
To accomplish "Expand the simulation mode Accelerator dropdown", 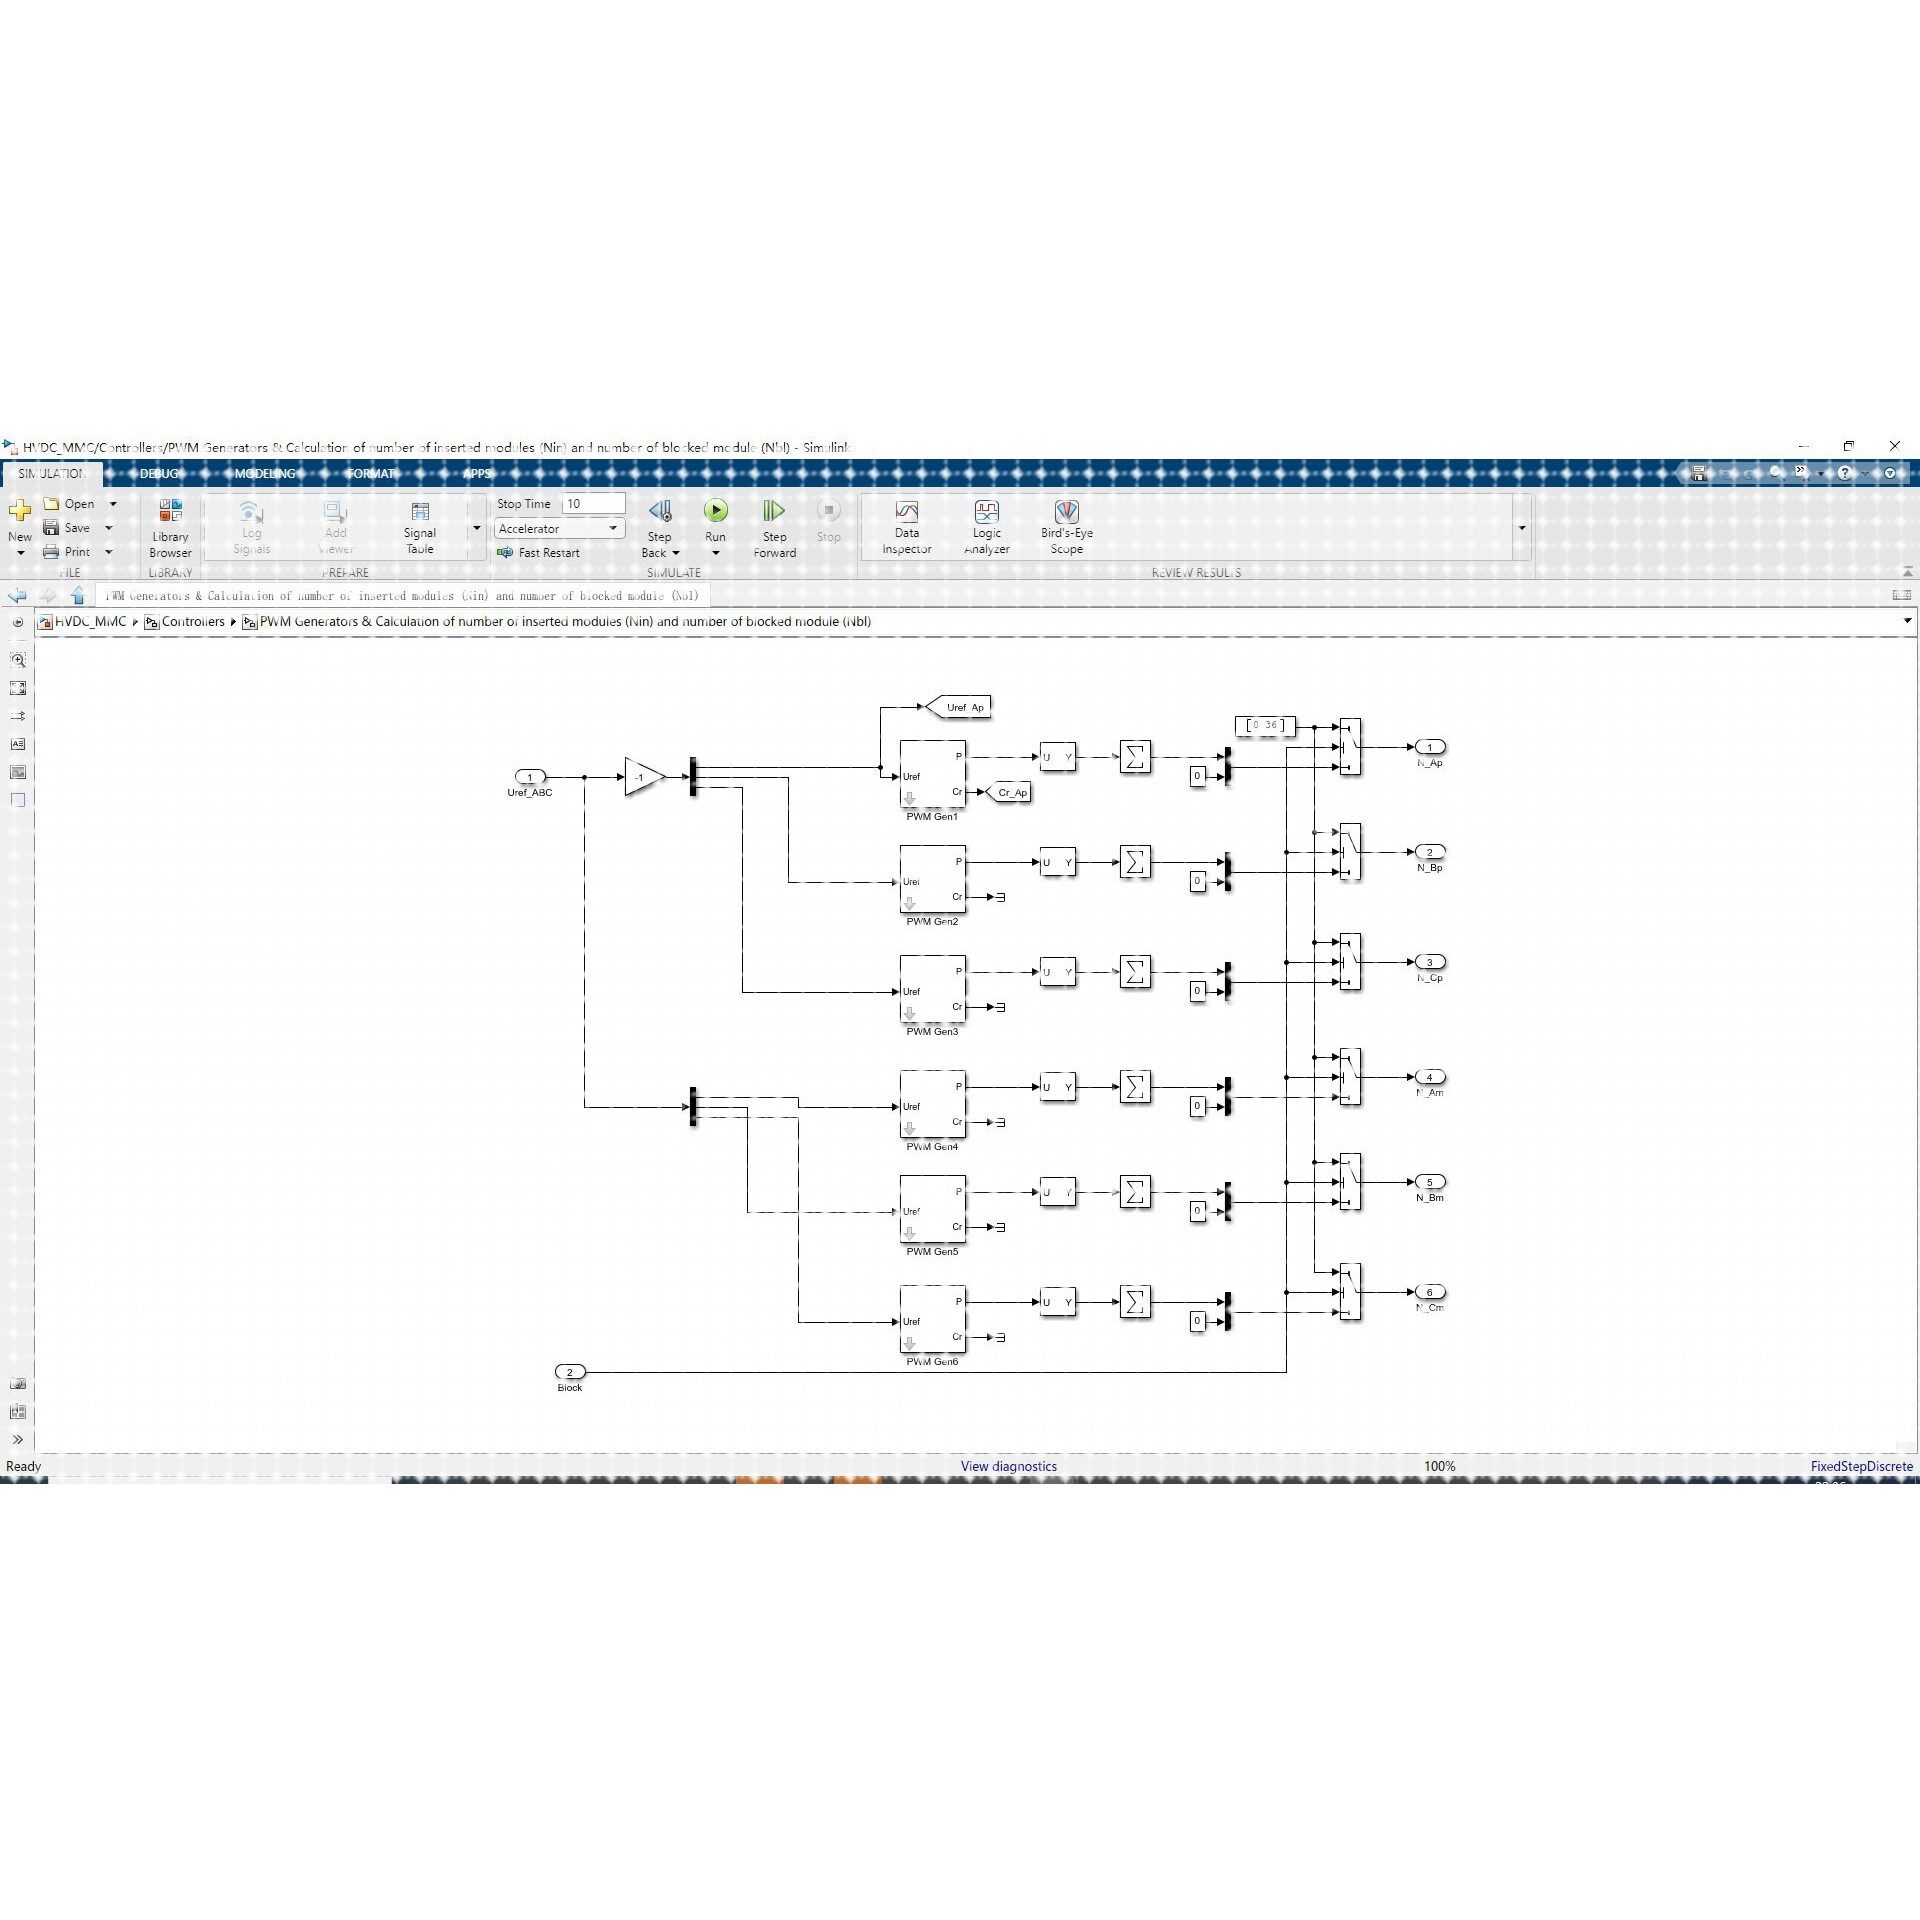I will [x=612, y=528].
